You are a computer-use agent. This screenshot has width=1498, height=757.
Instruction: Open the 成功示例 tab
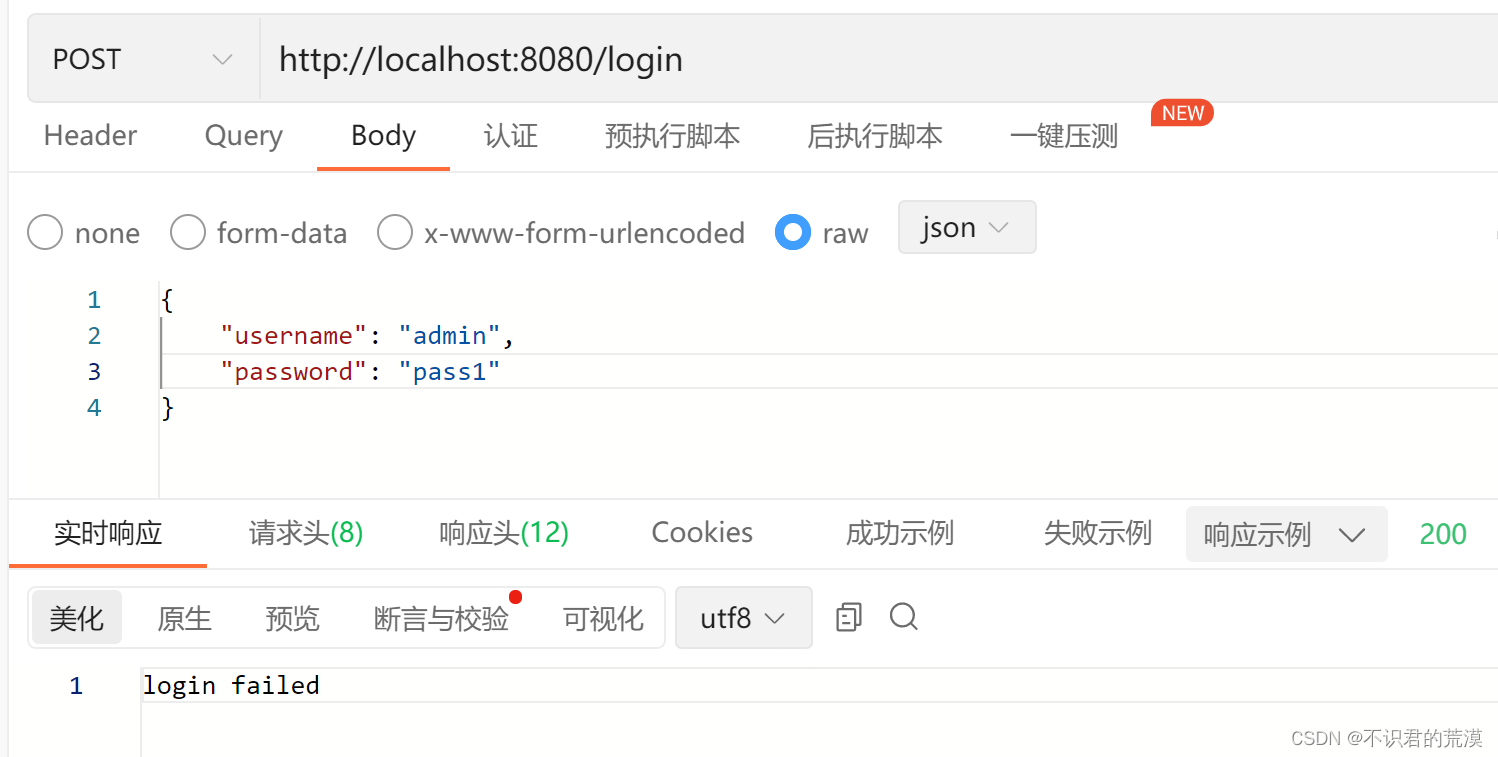click(900, 533)
